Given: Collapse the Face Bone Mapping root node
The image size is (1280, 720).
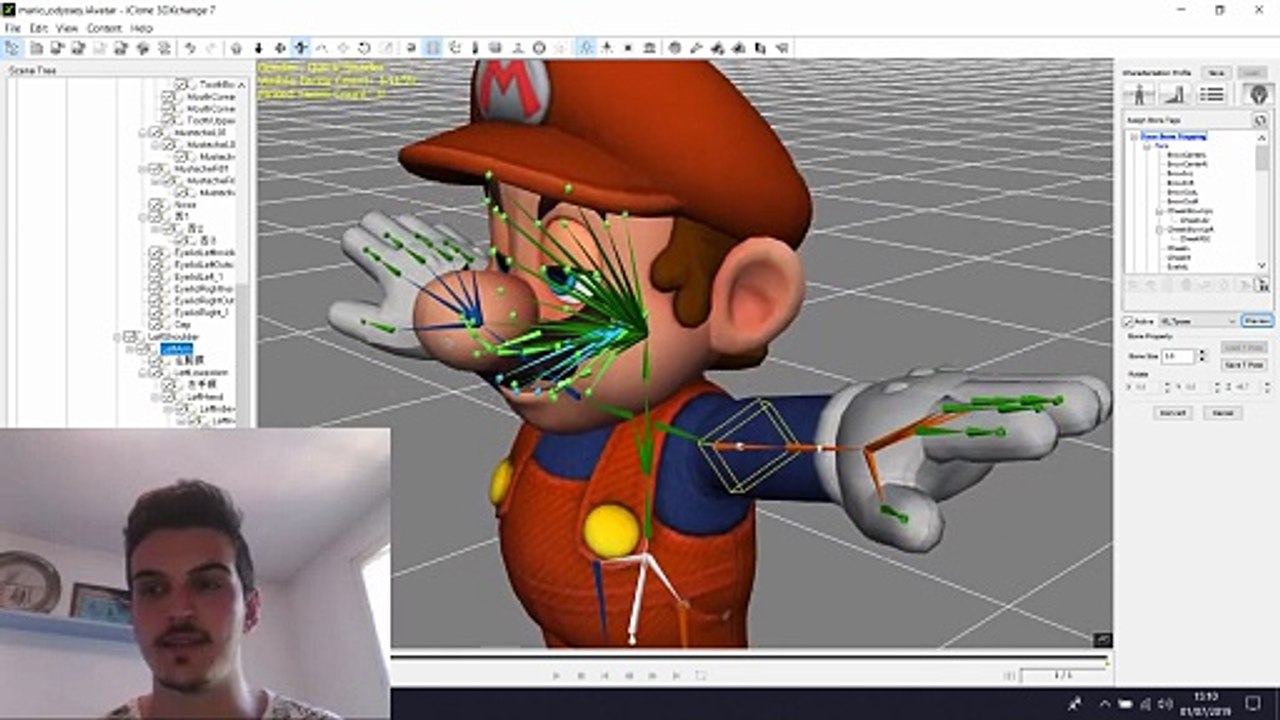Looking at the screenshot, I should [1134, 136].
